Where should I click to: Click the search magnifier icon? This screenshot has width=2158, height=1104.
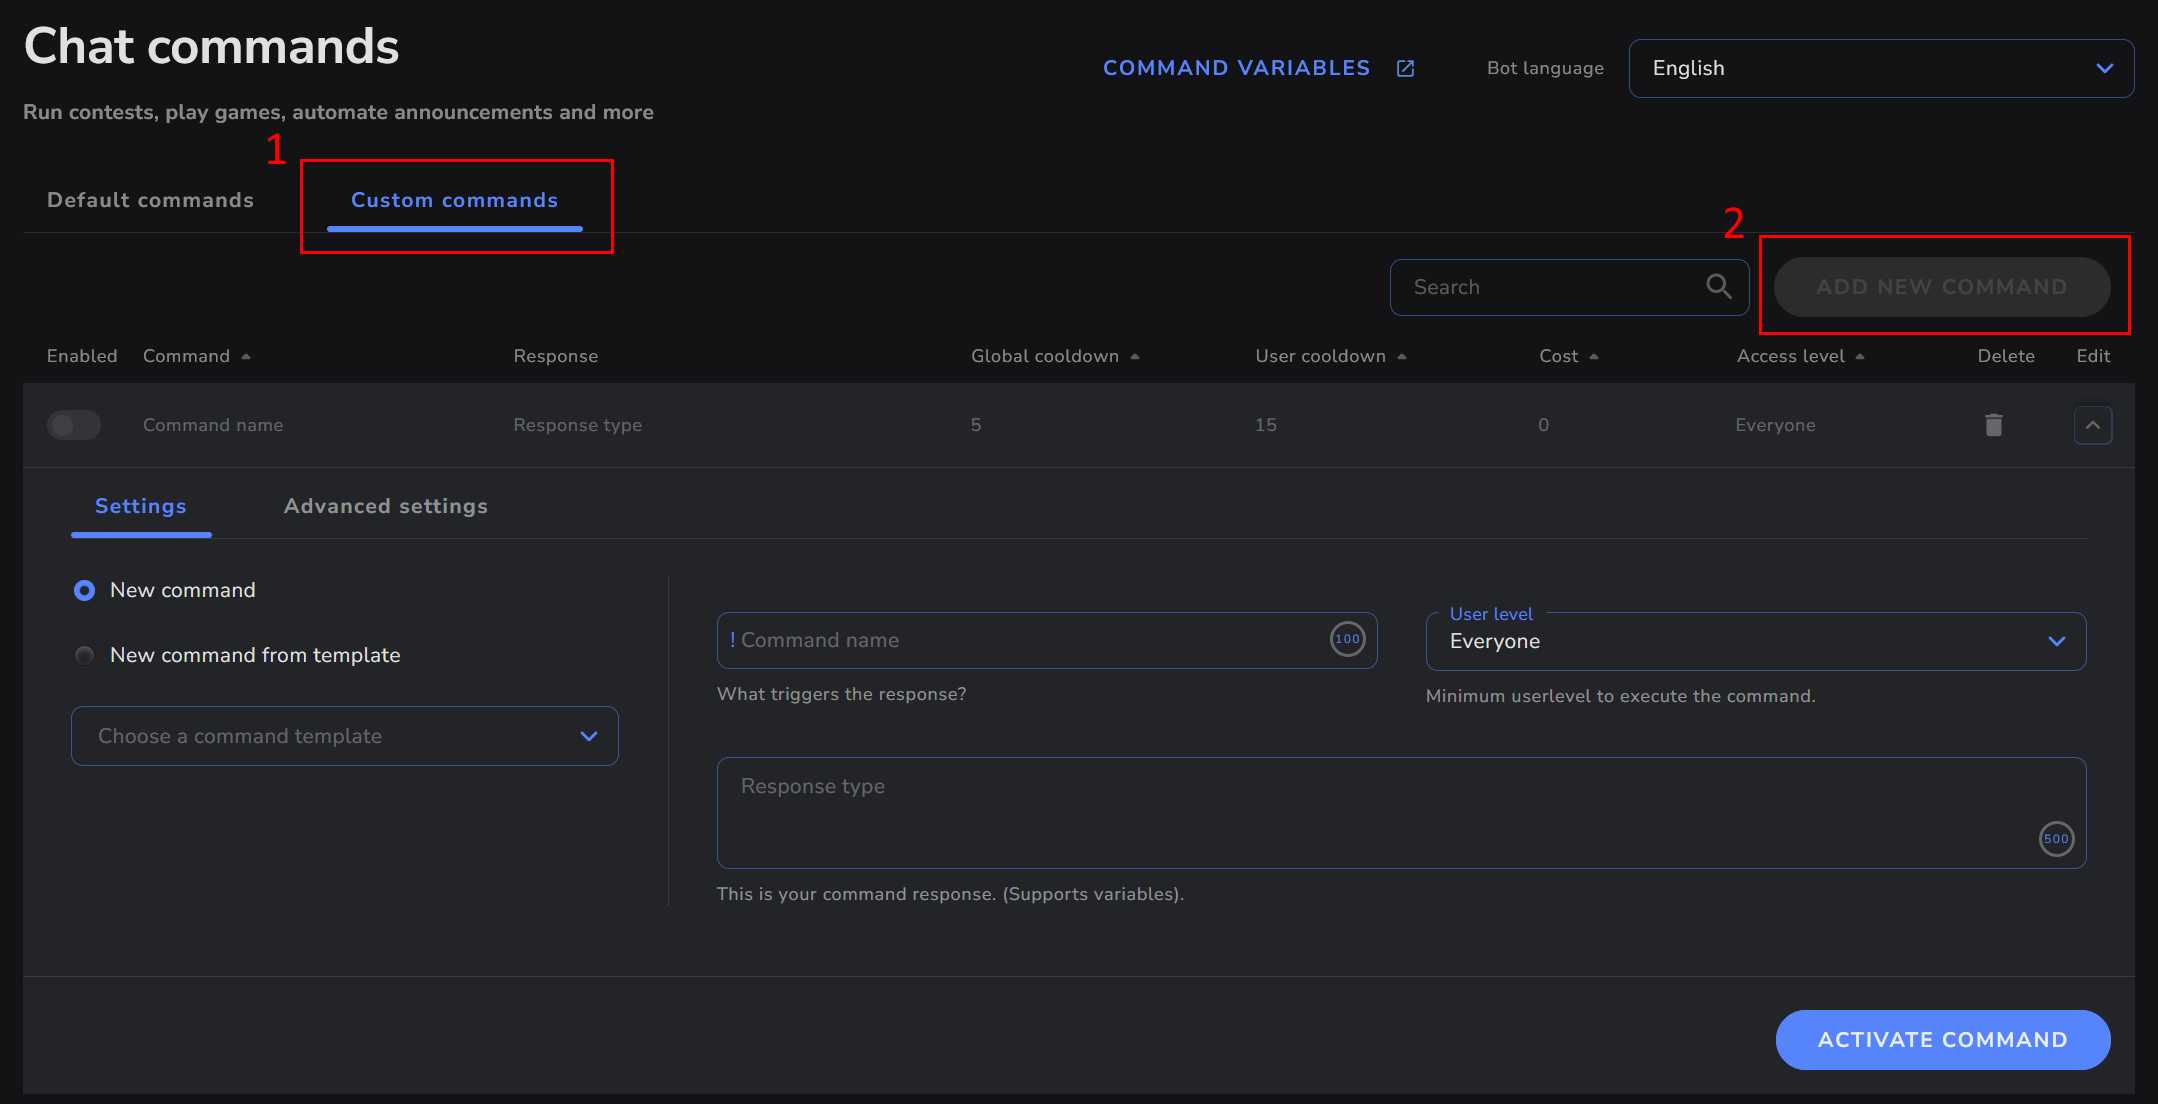tap(1718, 287)
